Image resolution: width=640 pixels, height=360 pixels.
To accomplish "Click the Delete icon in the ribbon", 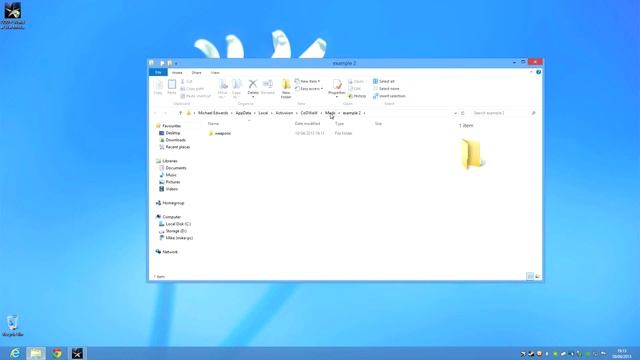I will [253, 87].
